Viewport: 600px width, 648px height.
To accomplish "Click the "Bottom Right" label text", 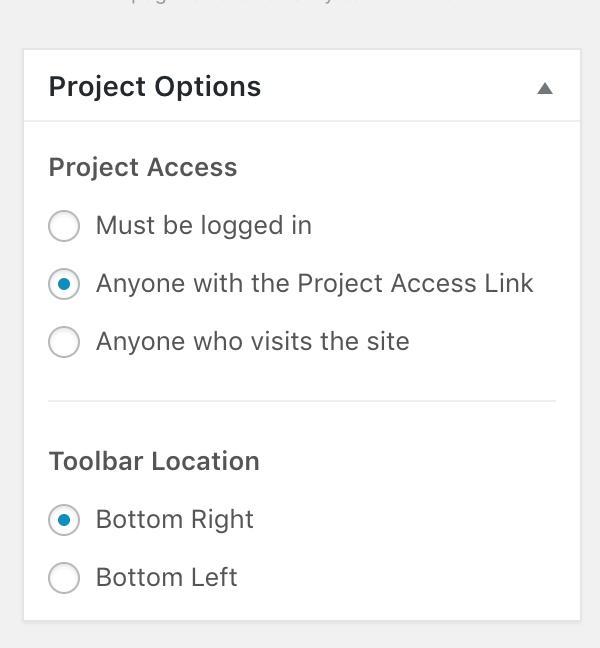I will [x=175, y=520].
